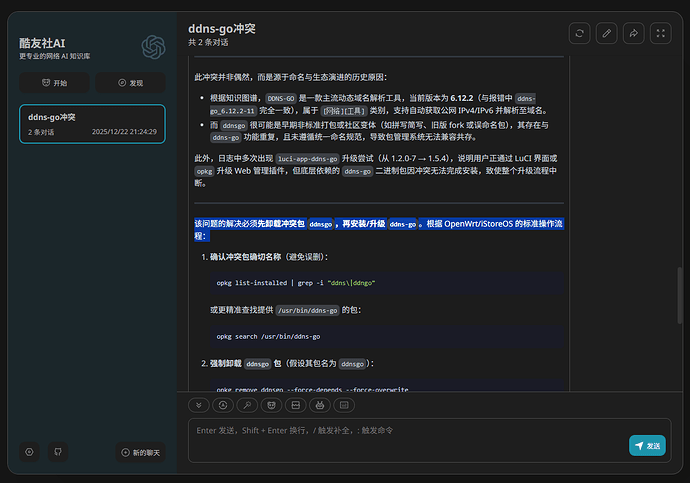The width and height of the screenshot is (690, 483).
Task: Click the GitHub icon in sidebar footer
Action: 58,452
